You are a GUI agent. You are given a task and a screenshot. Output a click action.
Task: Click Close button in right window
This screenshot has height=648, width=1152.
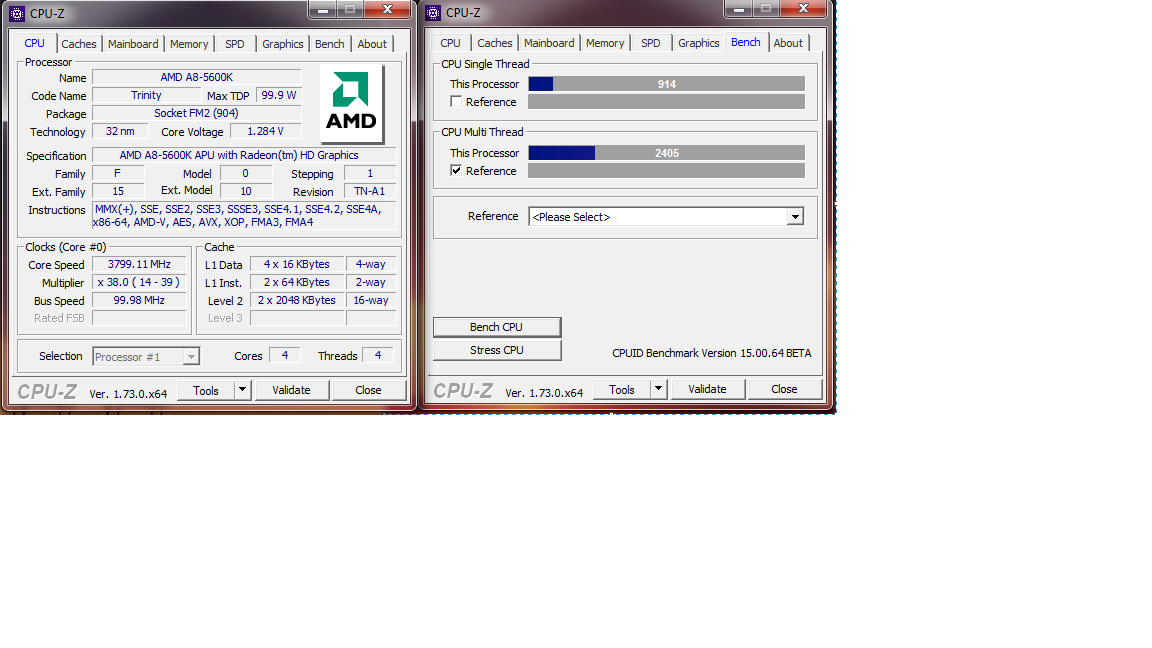coord(784,389)
